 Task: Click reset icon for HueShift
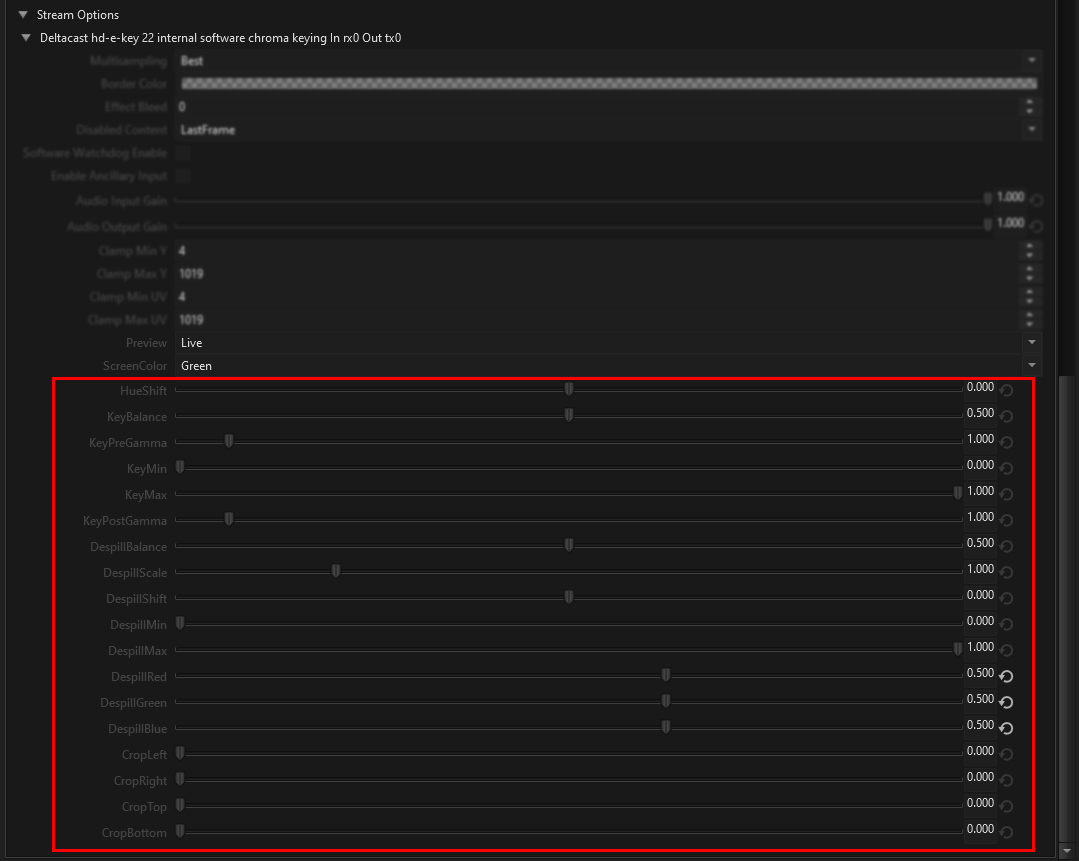pyautogui.click(x=1007, y=390)
